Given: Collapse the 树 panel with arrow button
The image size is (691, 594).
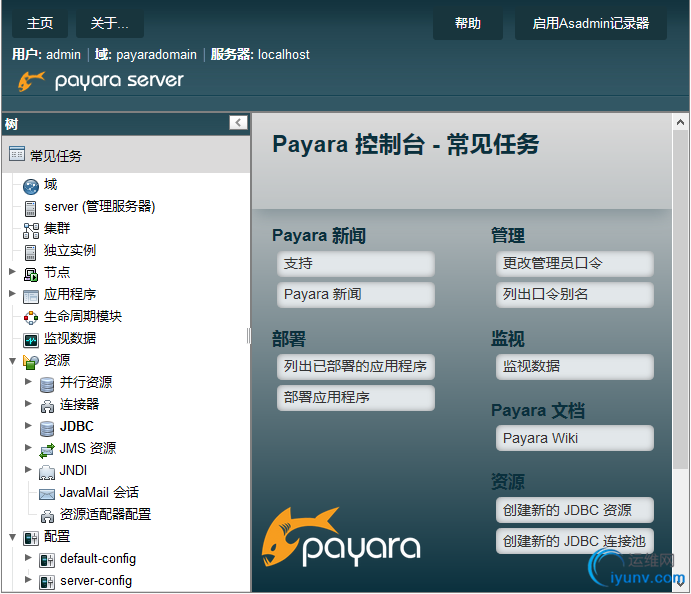Looking at the screenshot, I should pos(238,123).
